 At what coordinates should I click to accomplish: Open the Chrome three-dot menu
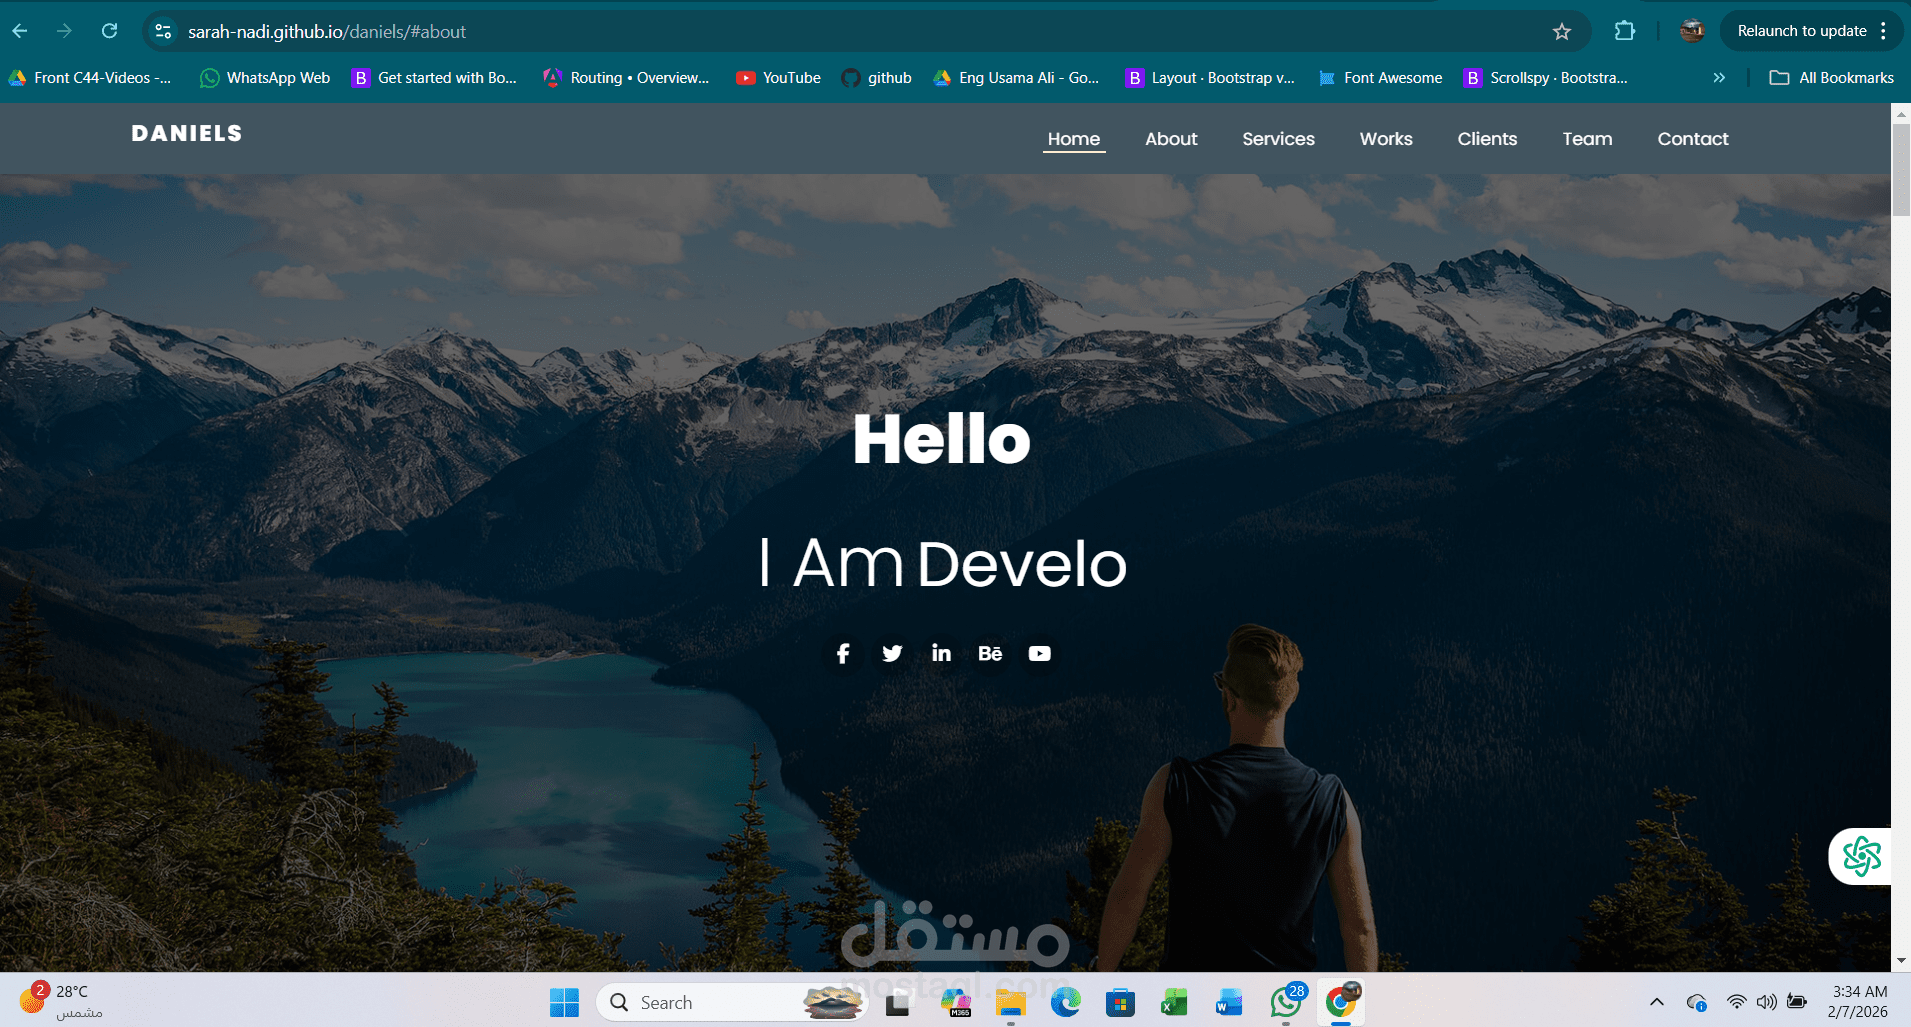pyautogui.click(x=1884, y=31)
